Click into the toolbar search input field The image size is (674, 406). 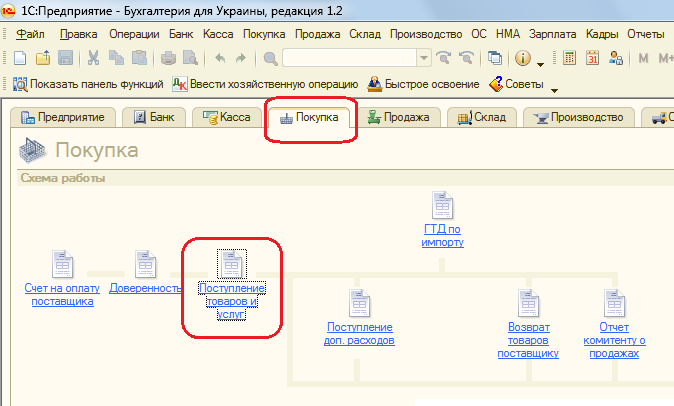click(349, 58)
